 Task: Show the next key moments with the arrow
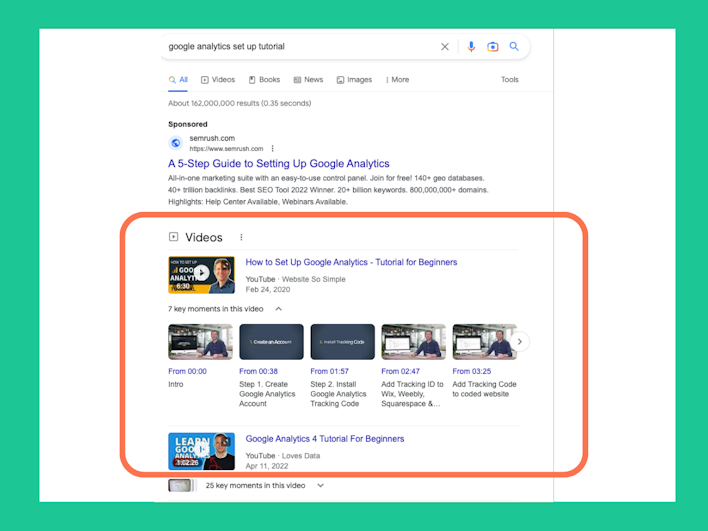pos(520,342)
